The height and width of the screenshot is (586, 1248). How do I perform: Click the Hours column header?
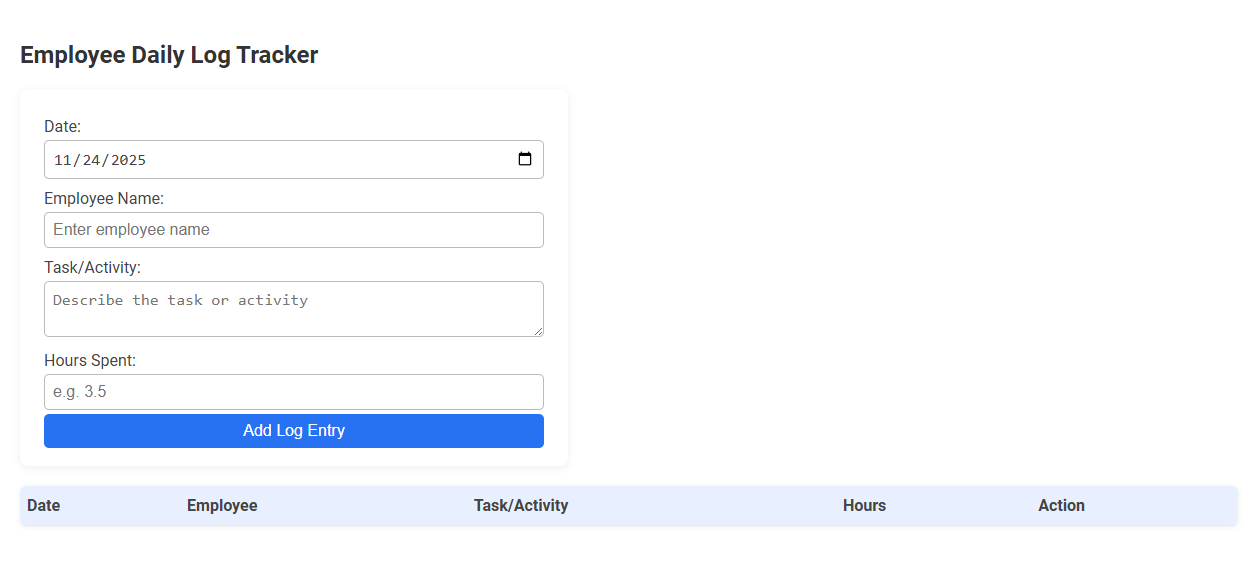coord(864,505)
